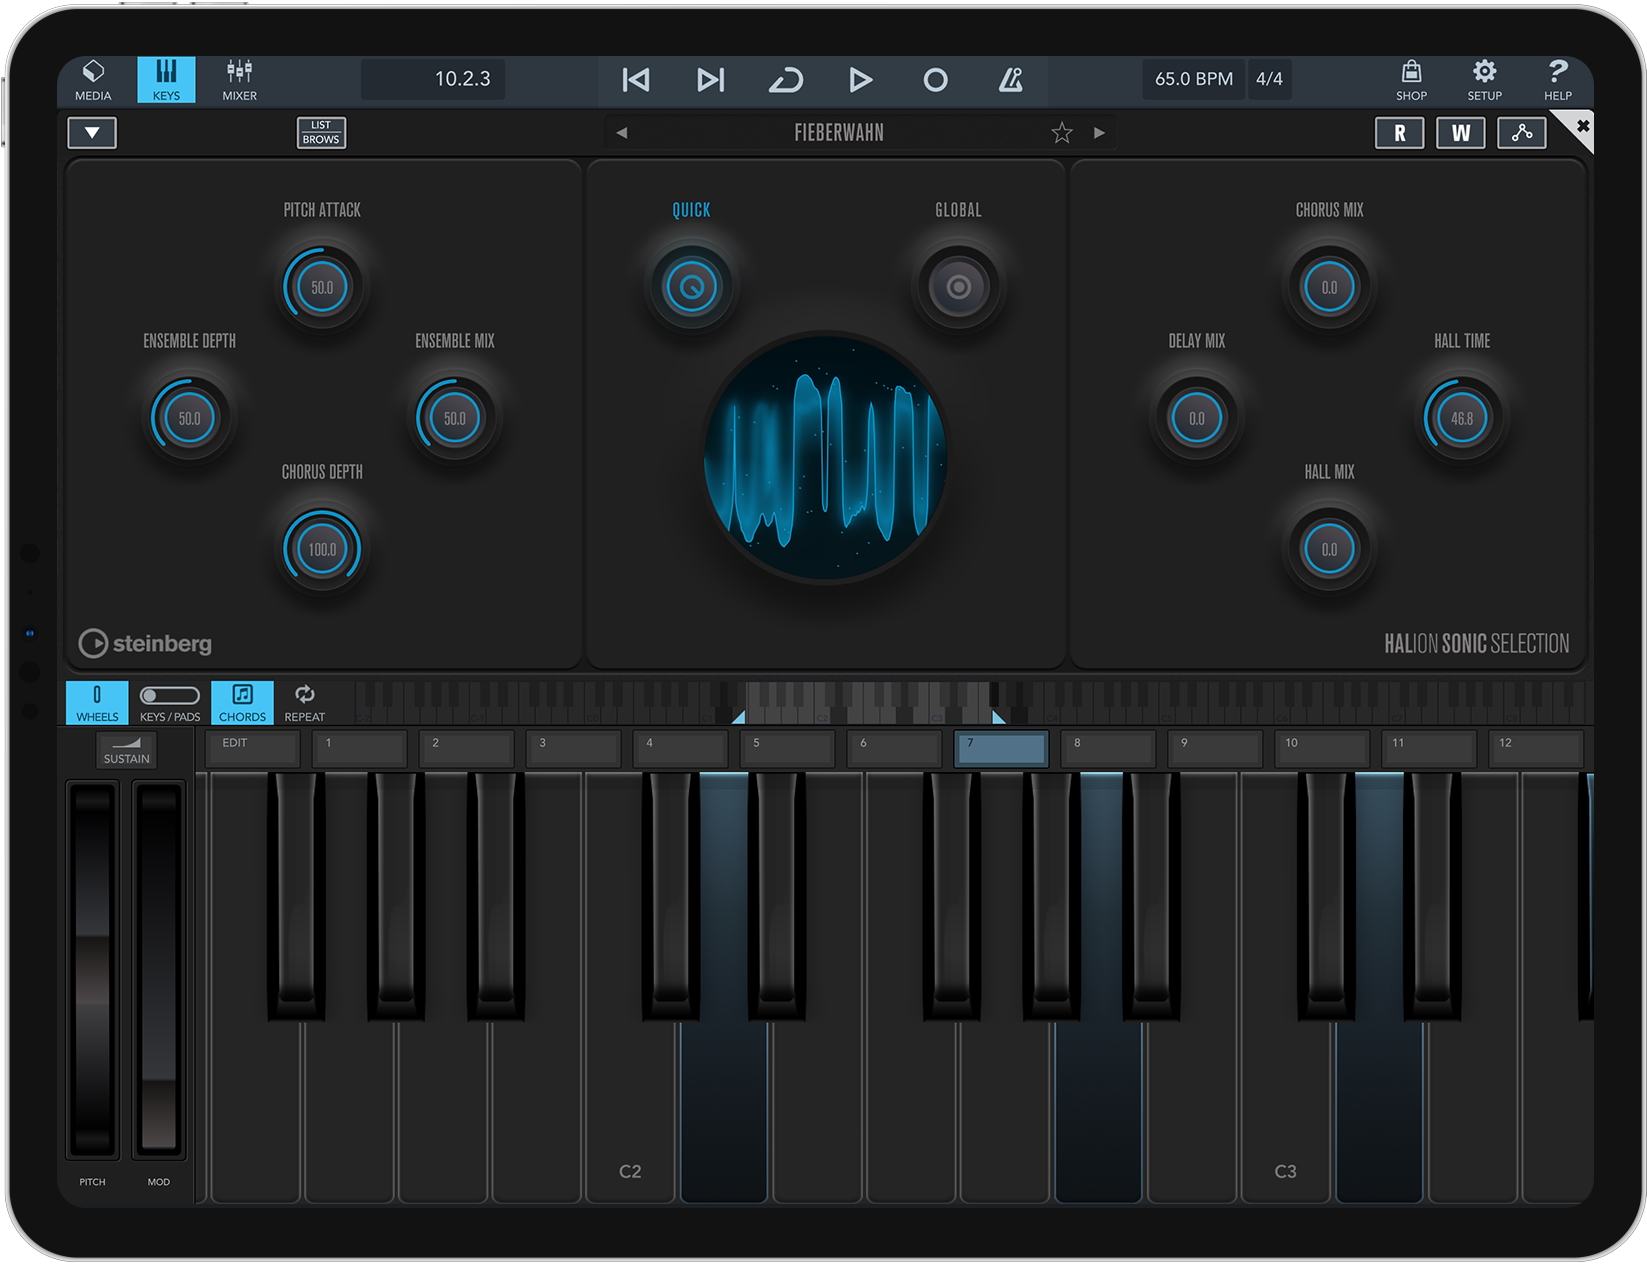Start recording with the Record button

coord(935,80)
